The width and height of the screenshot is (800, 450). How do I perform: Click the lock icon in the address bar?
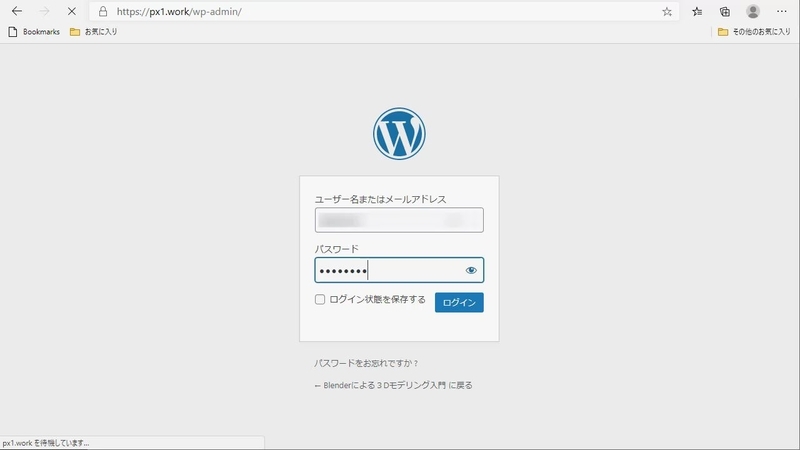[103, 11]
